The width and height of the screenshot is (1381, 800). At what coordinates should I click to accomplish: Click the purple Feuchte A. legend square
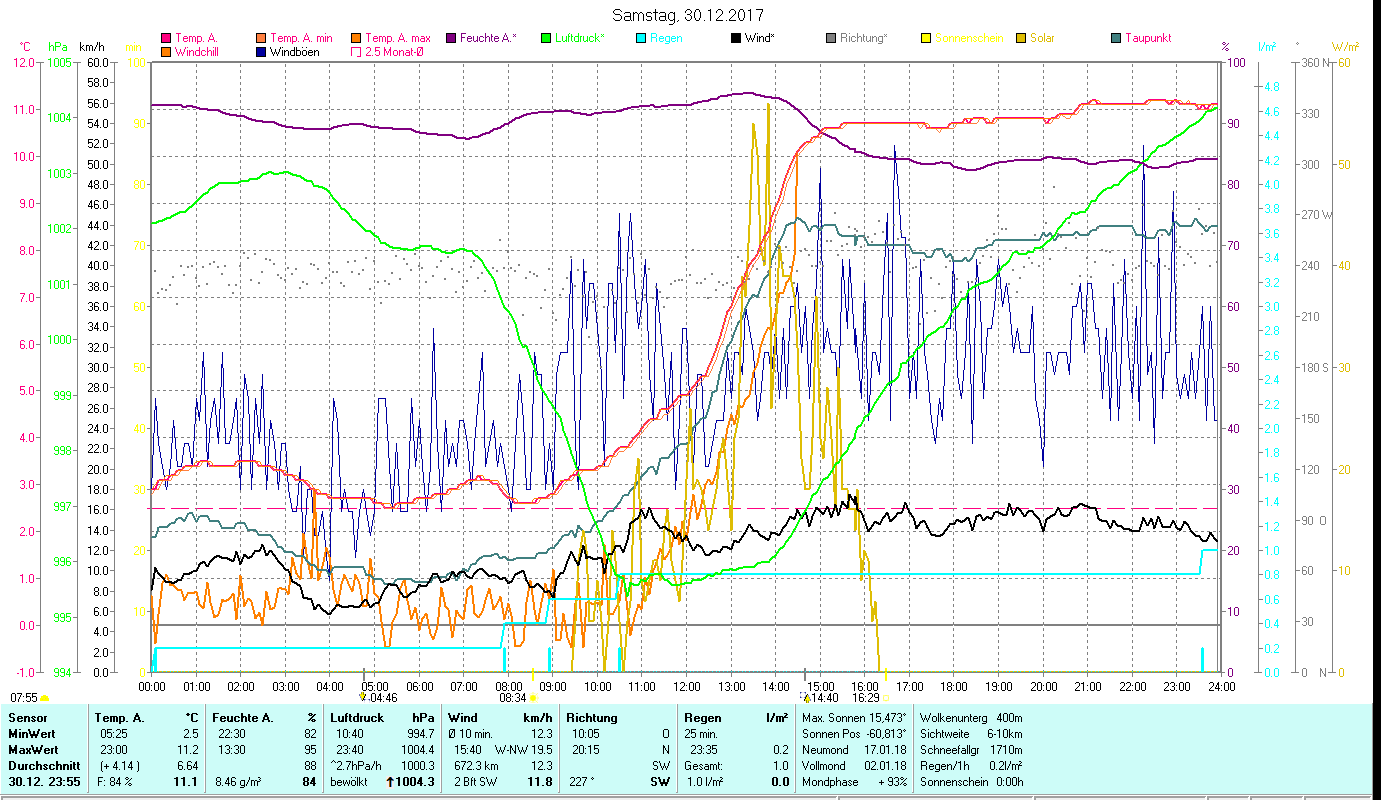point(451,38)
